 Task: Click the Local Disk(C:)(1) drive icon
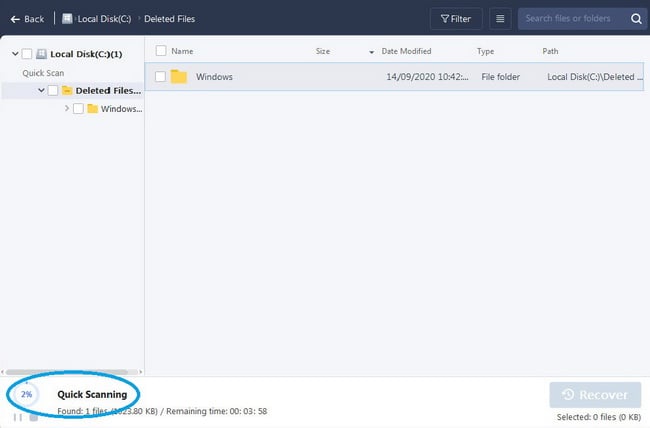[41, 54]
